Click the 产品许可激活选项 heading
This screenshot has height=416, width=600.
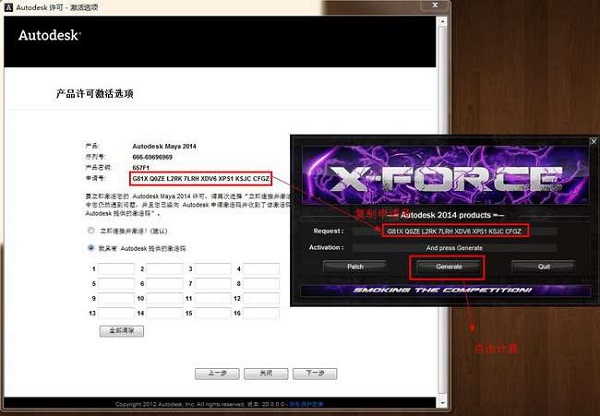click(x=95, y=94)
